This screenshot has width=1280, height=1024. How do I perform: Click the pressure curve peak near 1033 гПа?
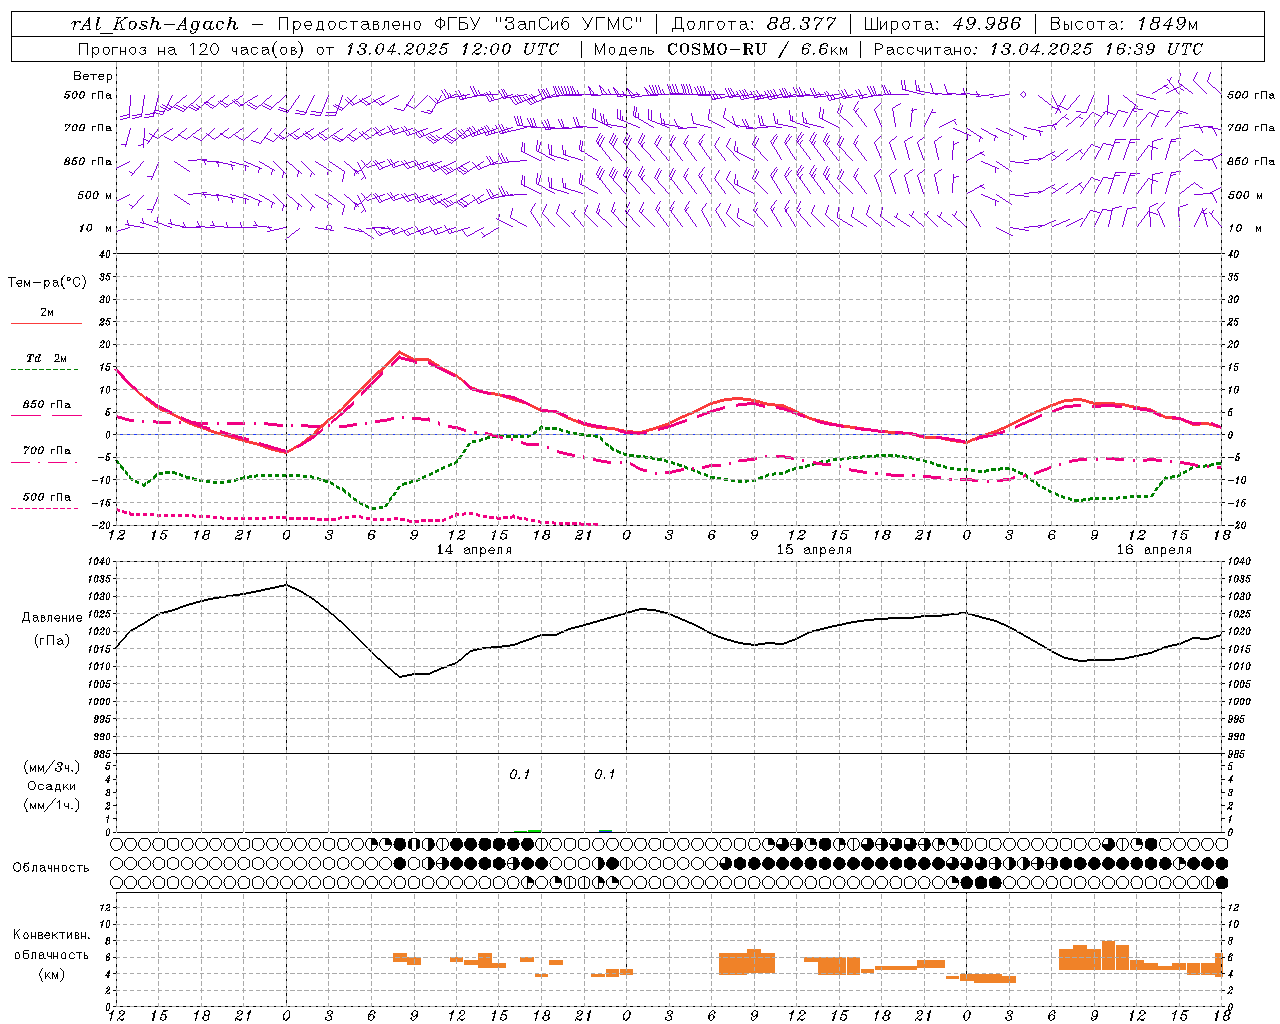click(287, 585)
